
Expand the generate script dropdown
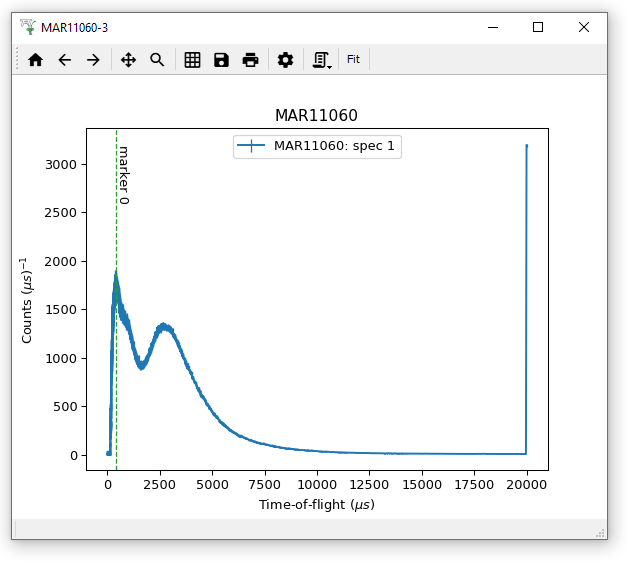tap(322, 60)
